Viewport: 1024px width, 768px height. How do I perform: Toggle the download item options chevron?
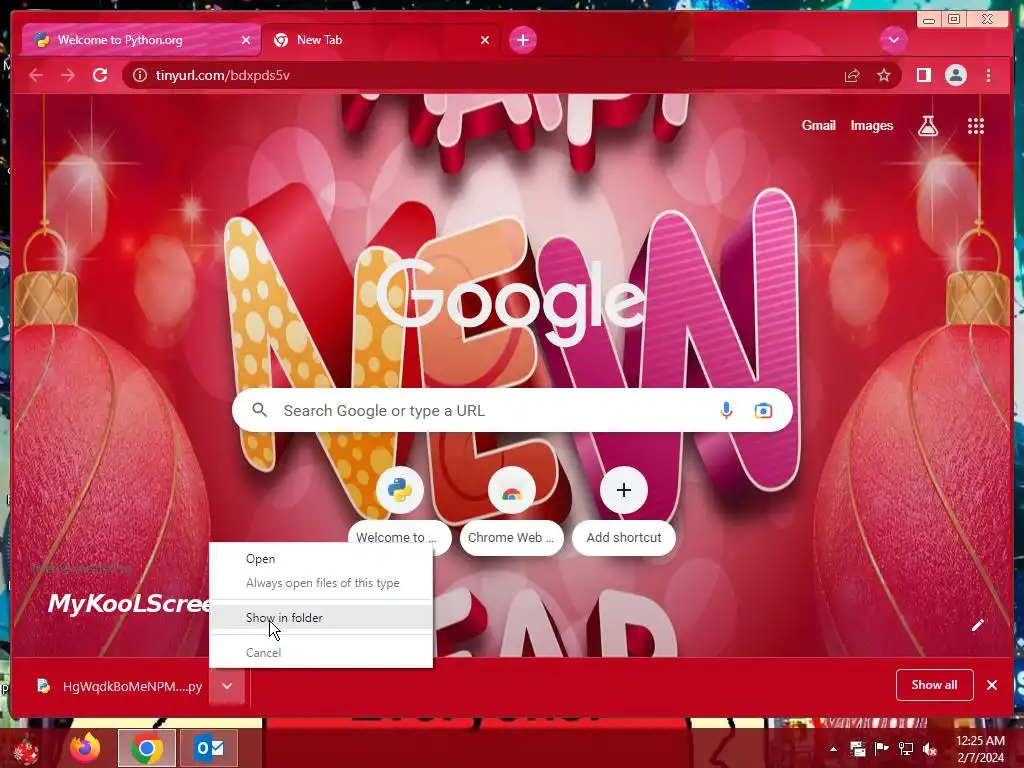[x=227, y=686]
